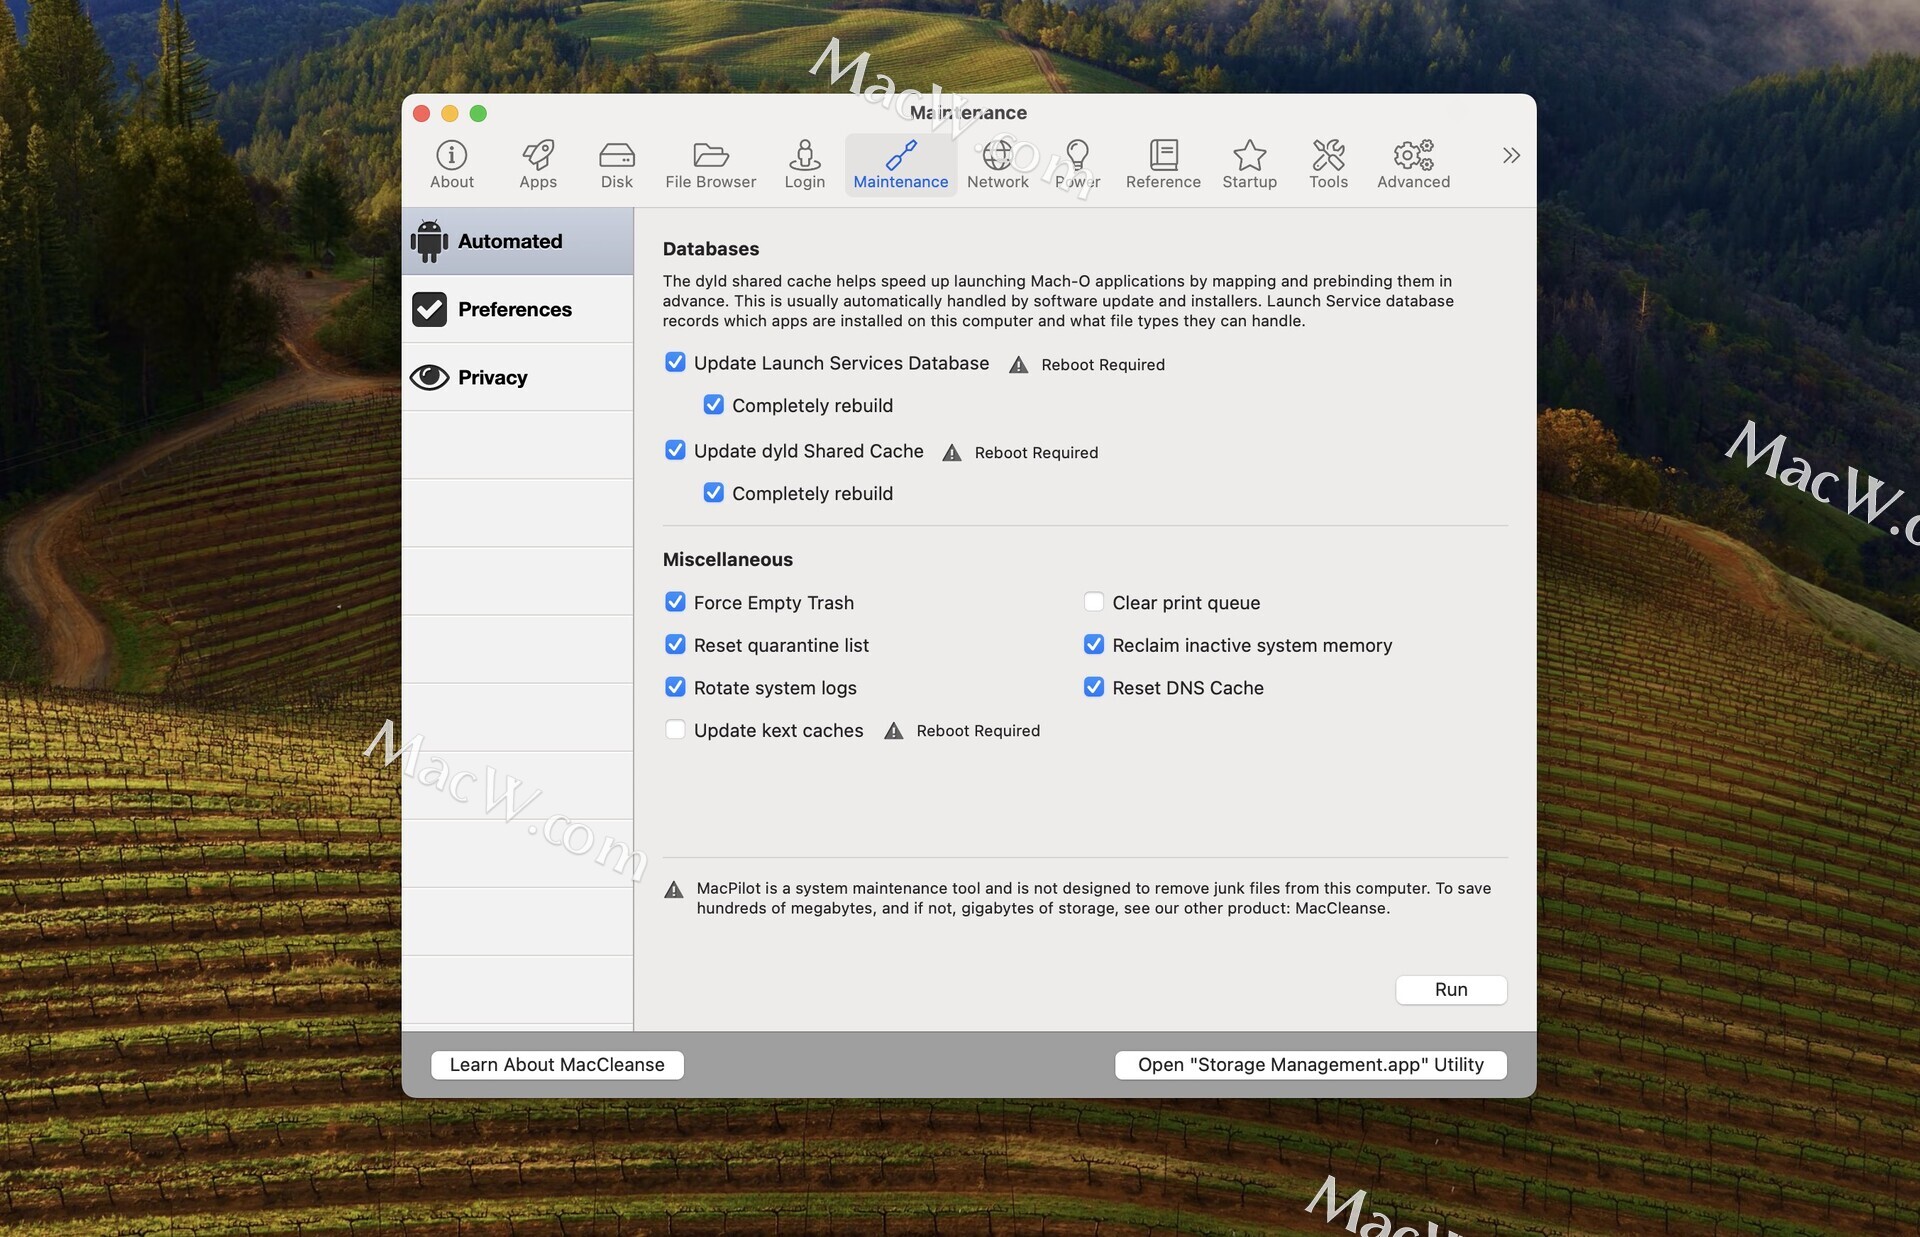Image resolution: width=1920 pixels, height=1237 pixels.
Task: Open Storage Management.app Utility button
Action: click(x=1310, y=1065)
